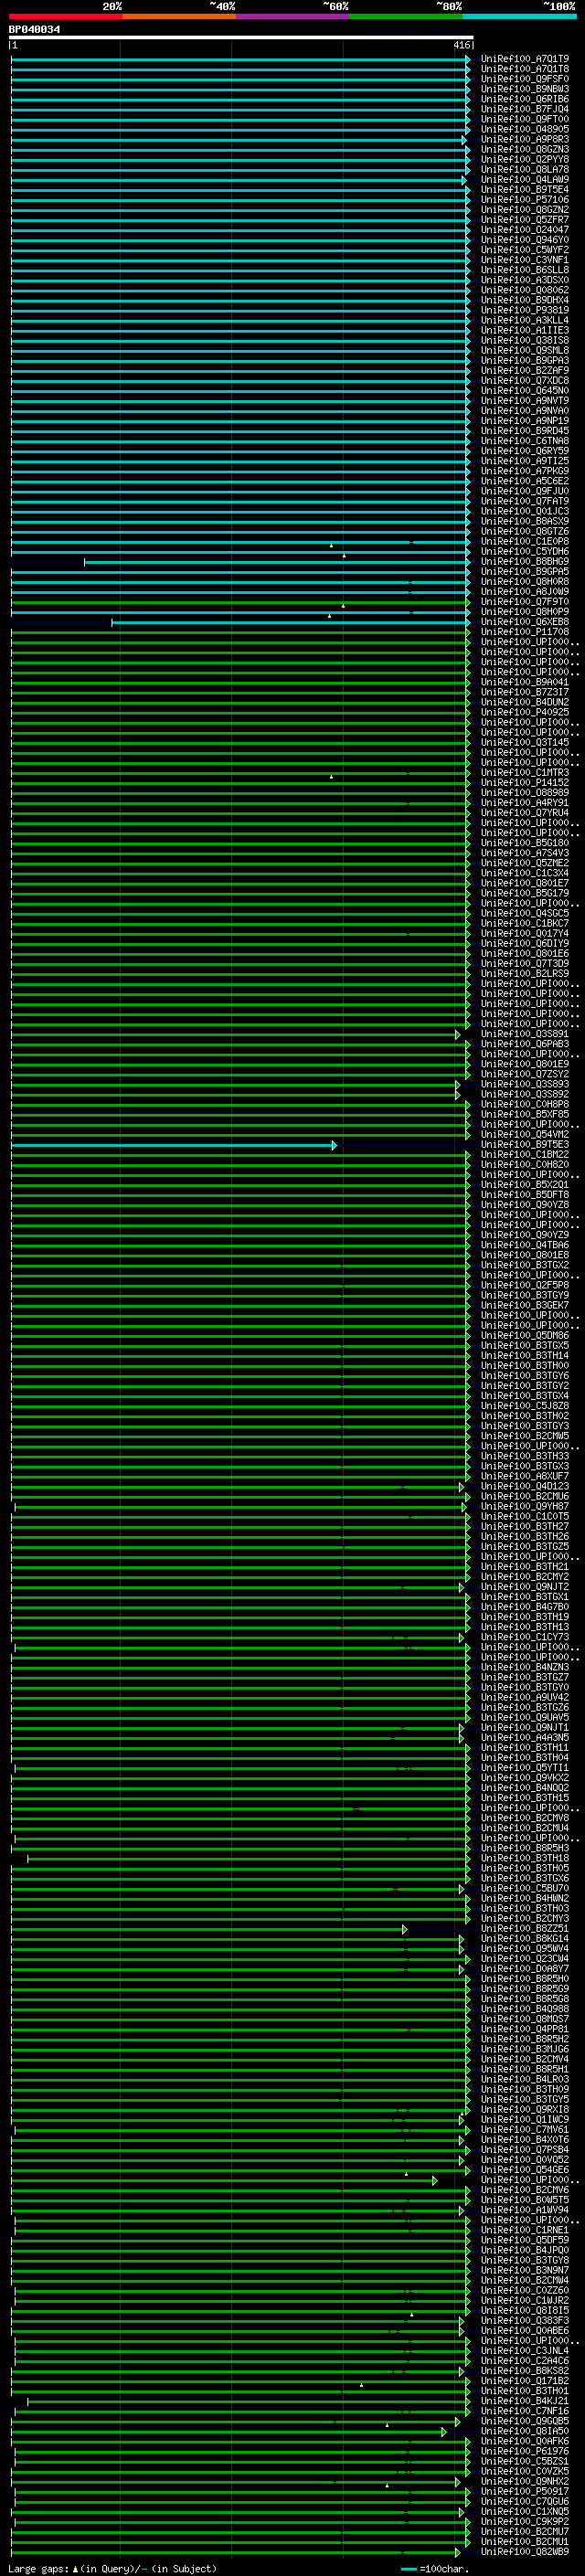Screen dimensions: 585x2576
Task: Click the arrowhead ending the B8ZZ51 alignment
Action: click(405, 1929)
